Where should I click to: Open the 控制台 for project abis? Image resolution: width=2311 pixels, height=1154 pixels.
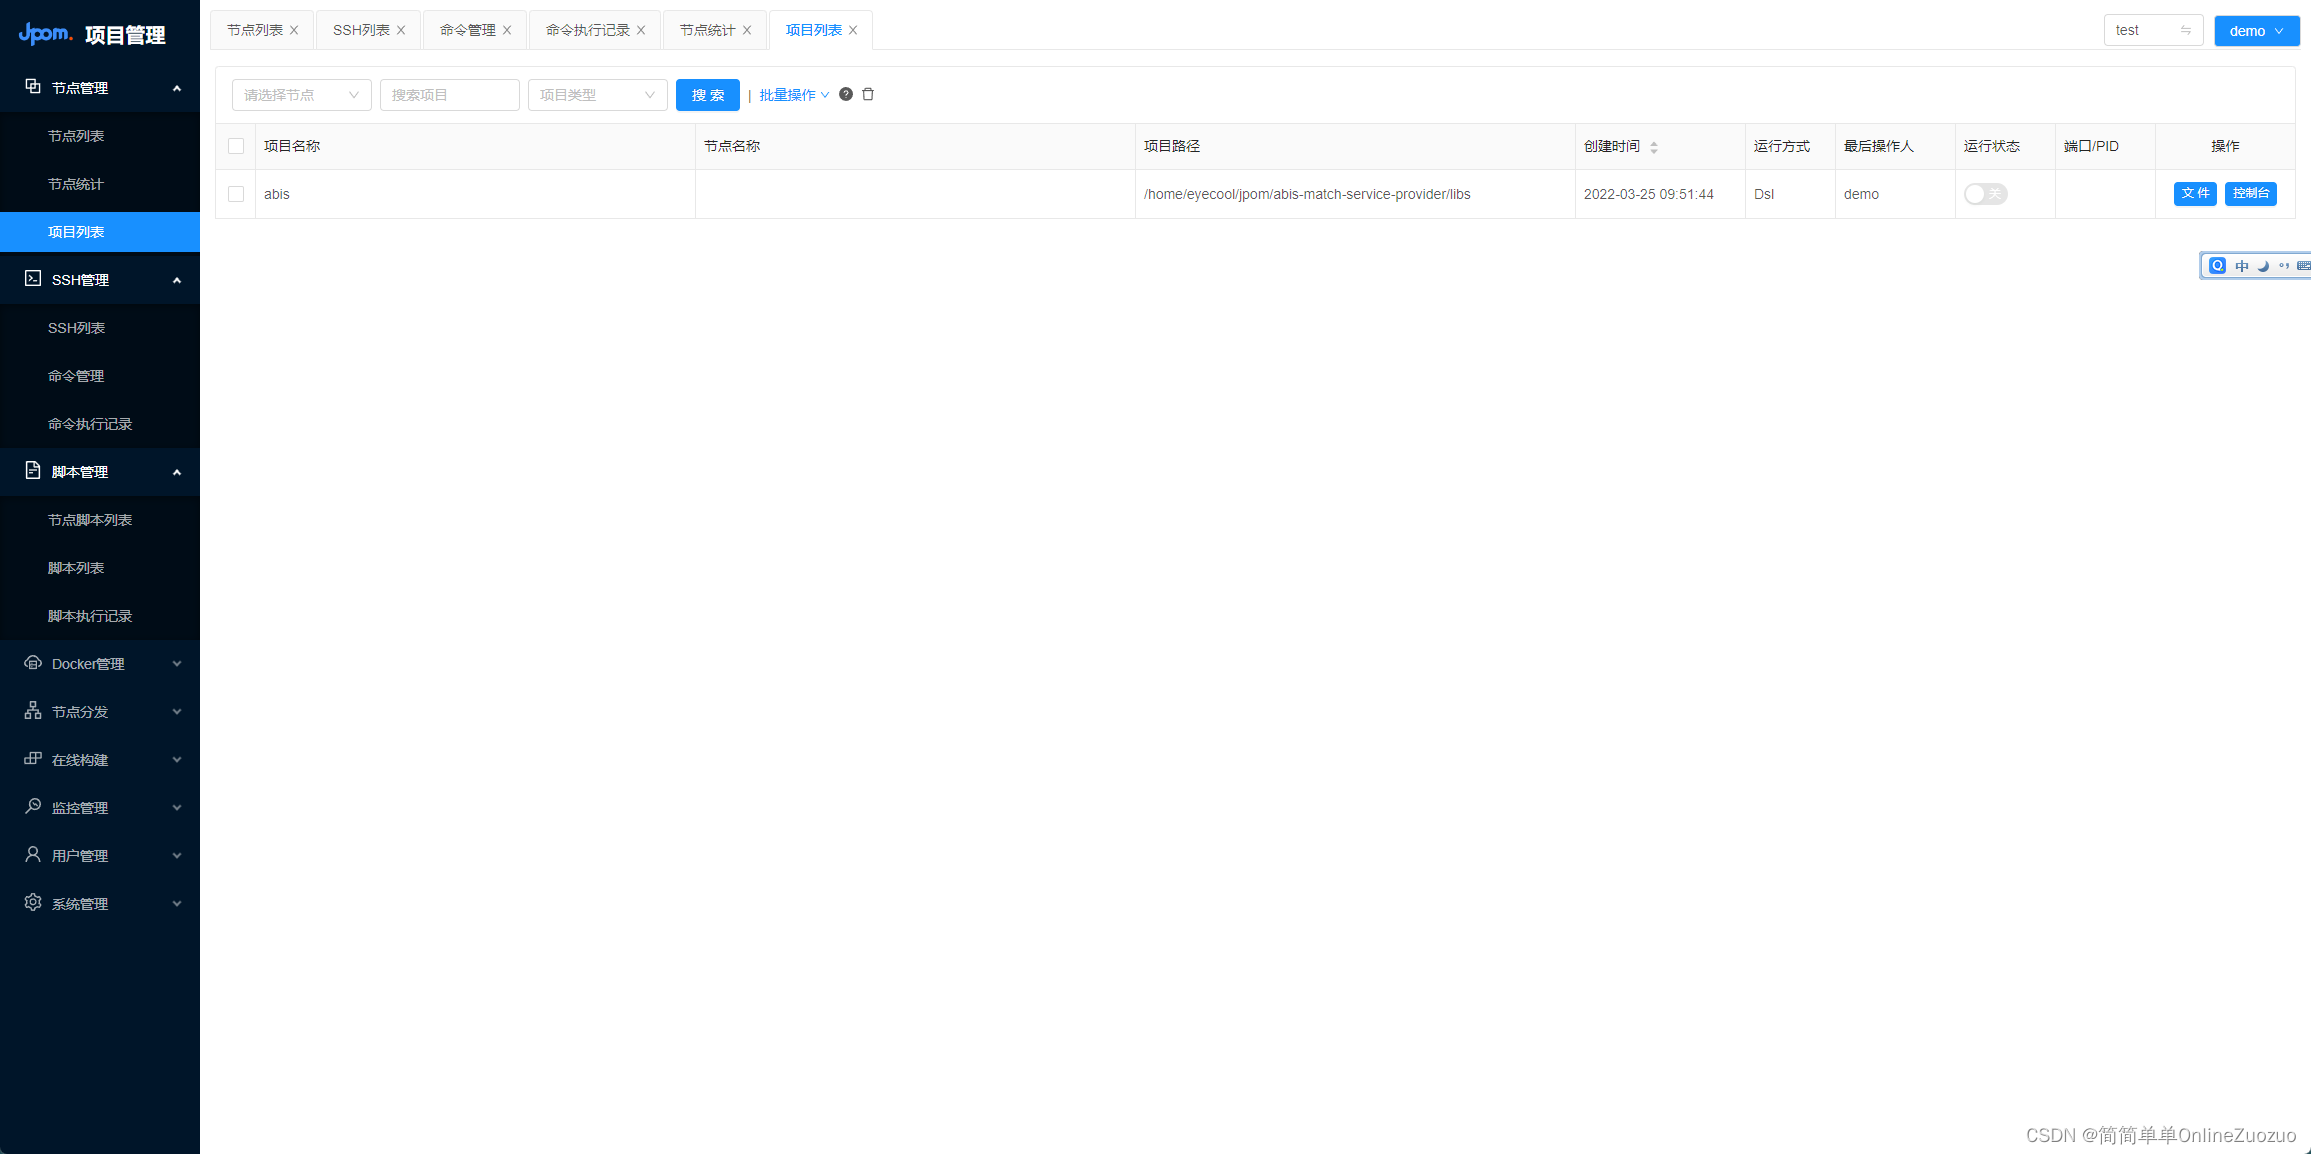2251,193
